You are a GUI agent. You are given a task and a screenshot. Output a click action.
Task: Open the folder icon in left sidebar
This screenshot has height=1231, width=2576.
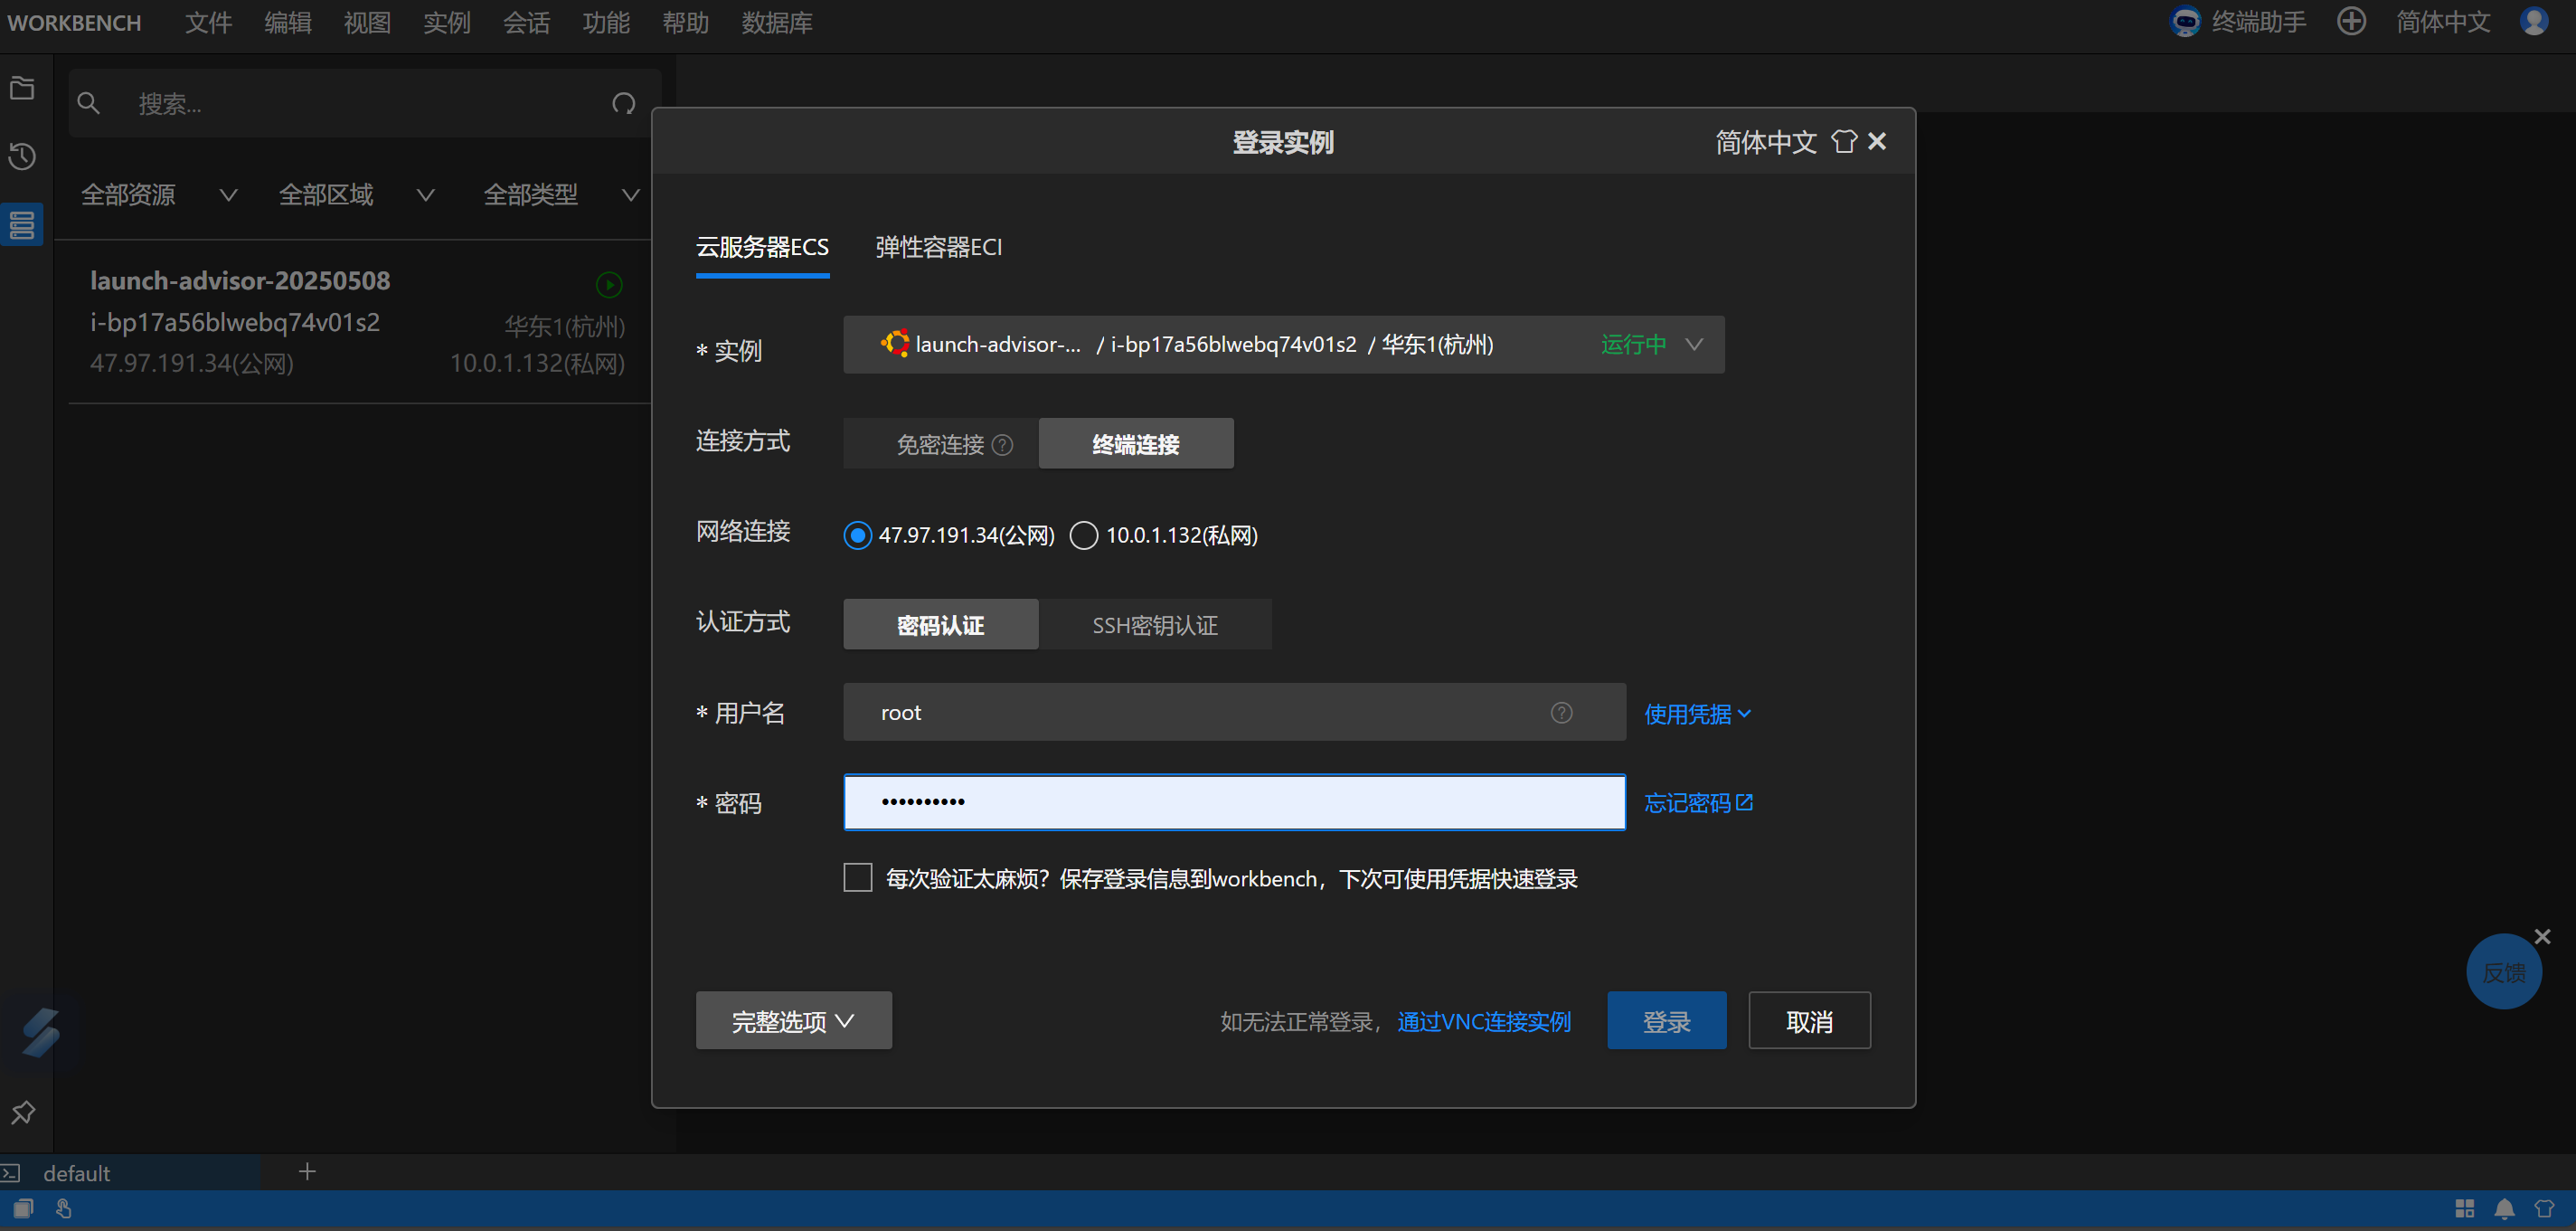pyautogui.click(x=22, y=89)
